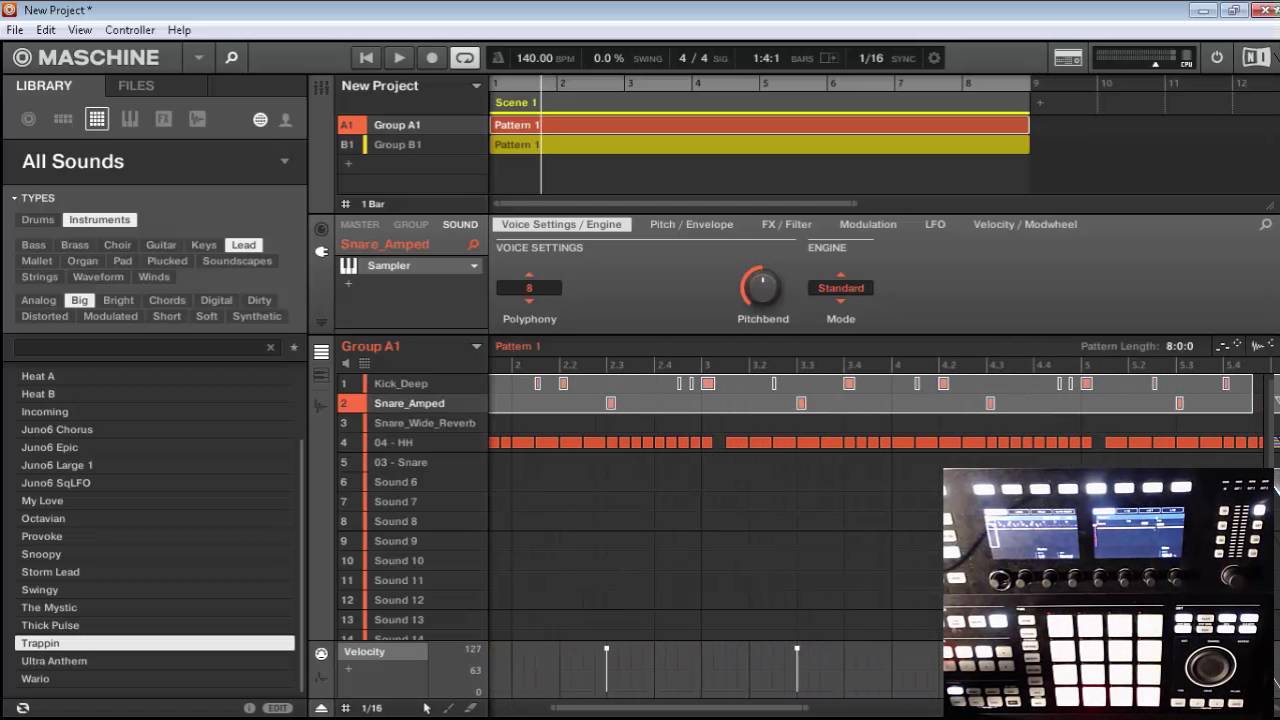Click the NI logo icon
Image resolution: width=1280 pixels, height=720 pixels.
1254,58
